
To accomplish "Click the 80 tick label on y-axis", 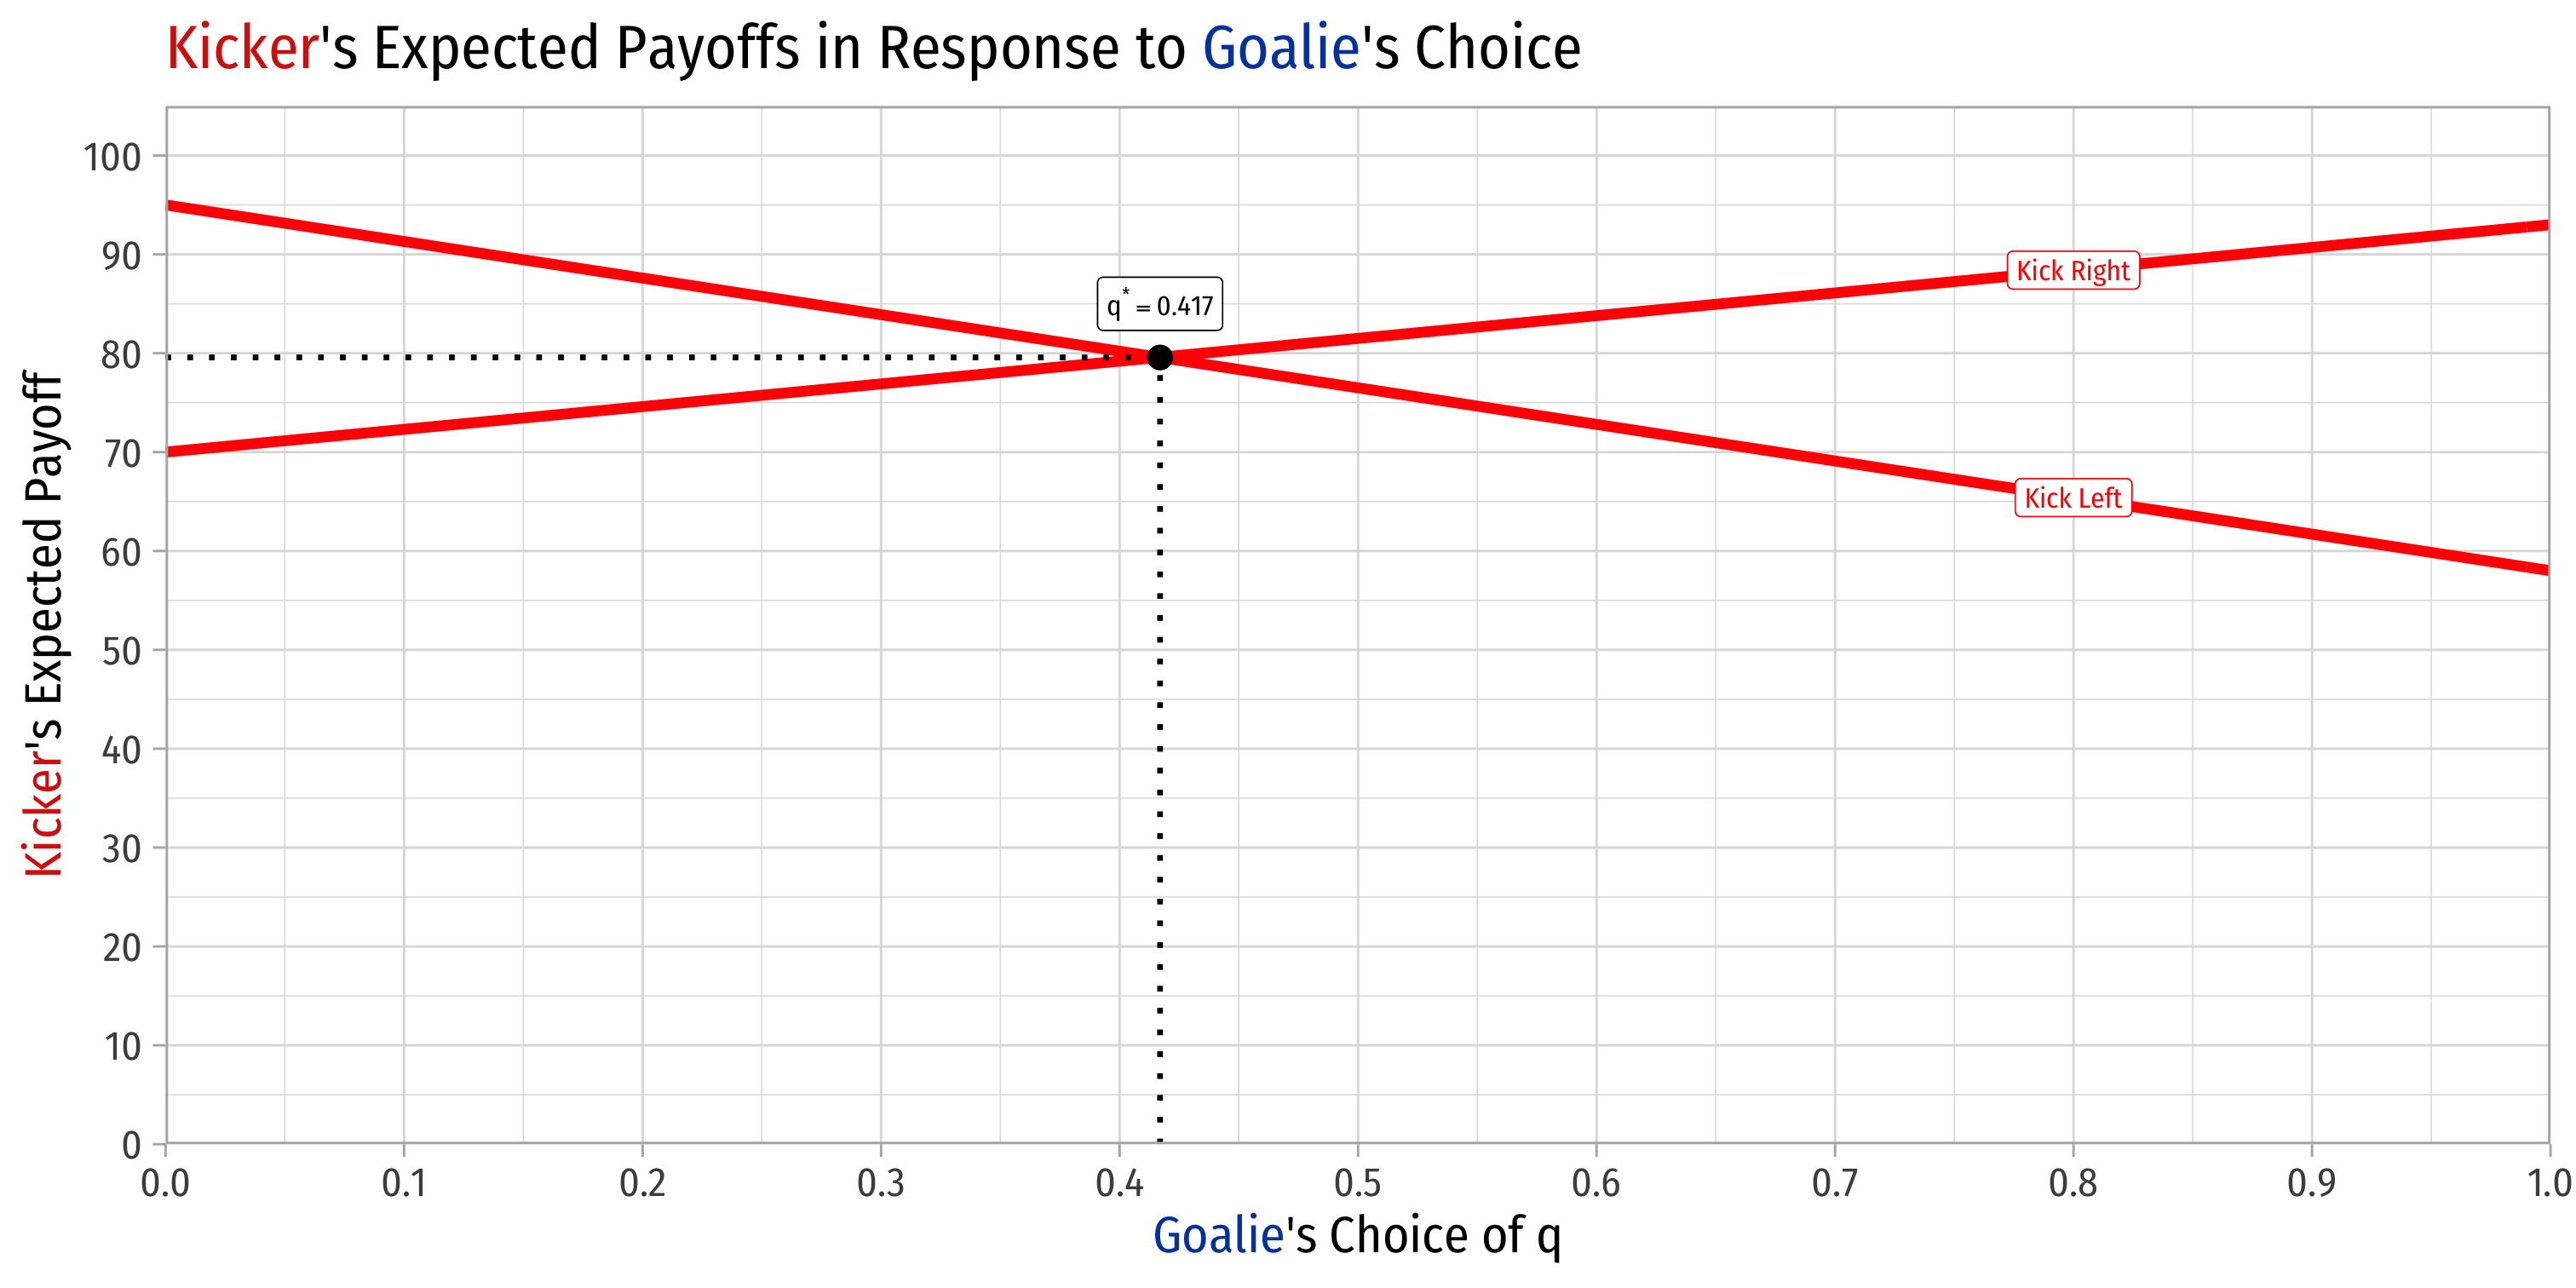I will [x=121, y=355].
